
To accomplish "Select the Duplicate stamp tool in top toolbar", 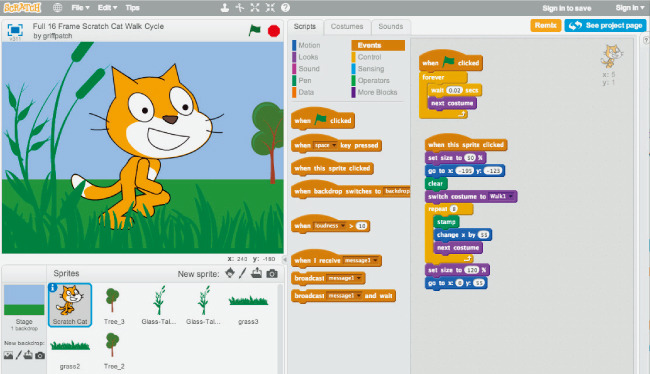I will pos(225,7).
